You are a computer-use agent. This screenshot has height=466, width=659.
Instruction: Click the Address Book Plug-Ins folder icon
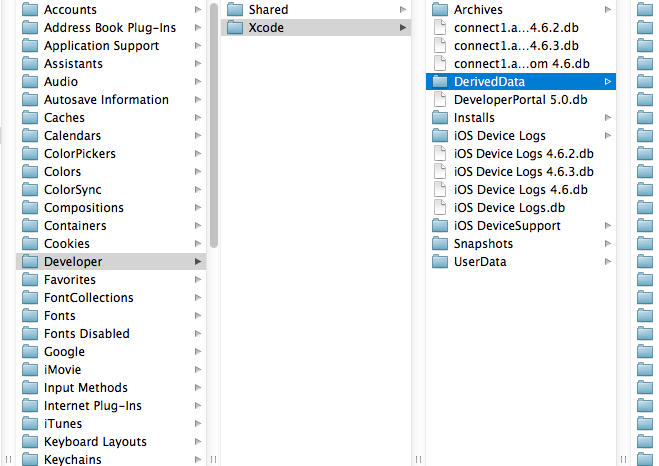(x=30, y=27)
